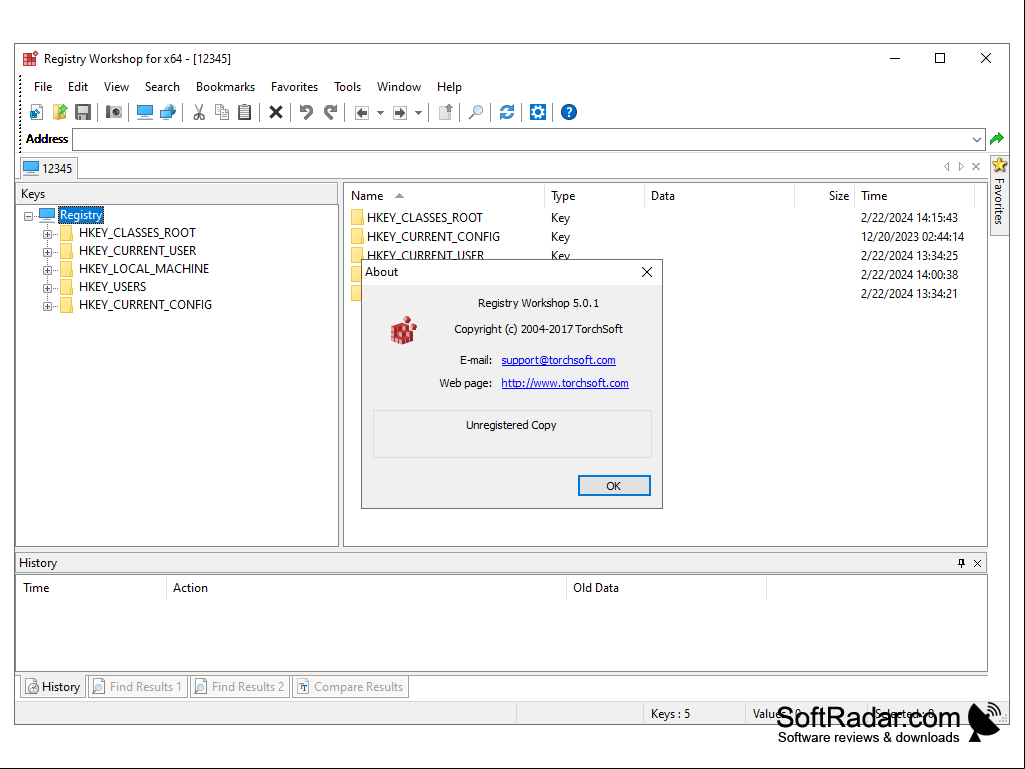Open the Edit menu
The height and width of the screenshot is (769, 1025).
click(78, 87)
